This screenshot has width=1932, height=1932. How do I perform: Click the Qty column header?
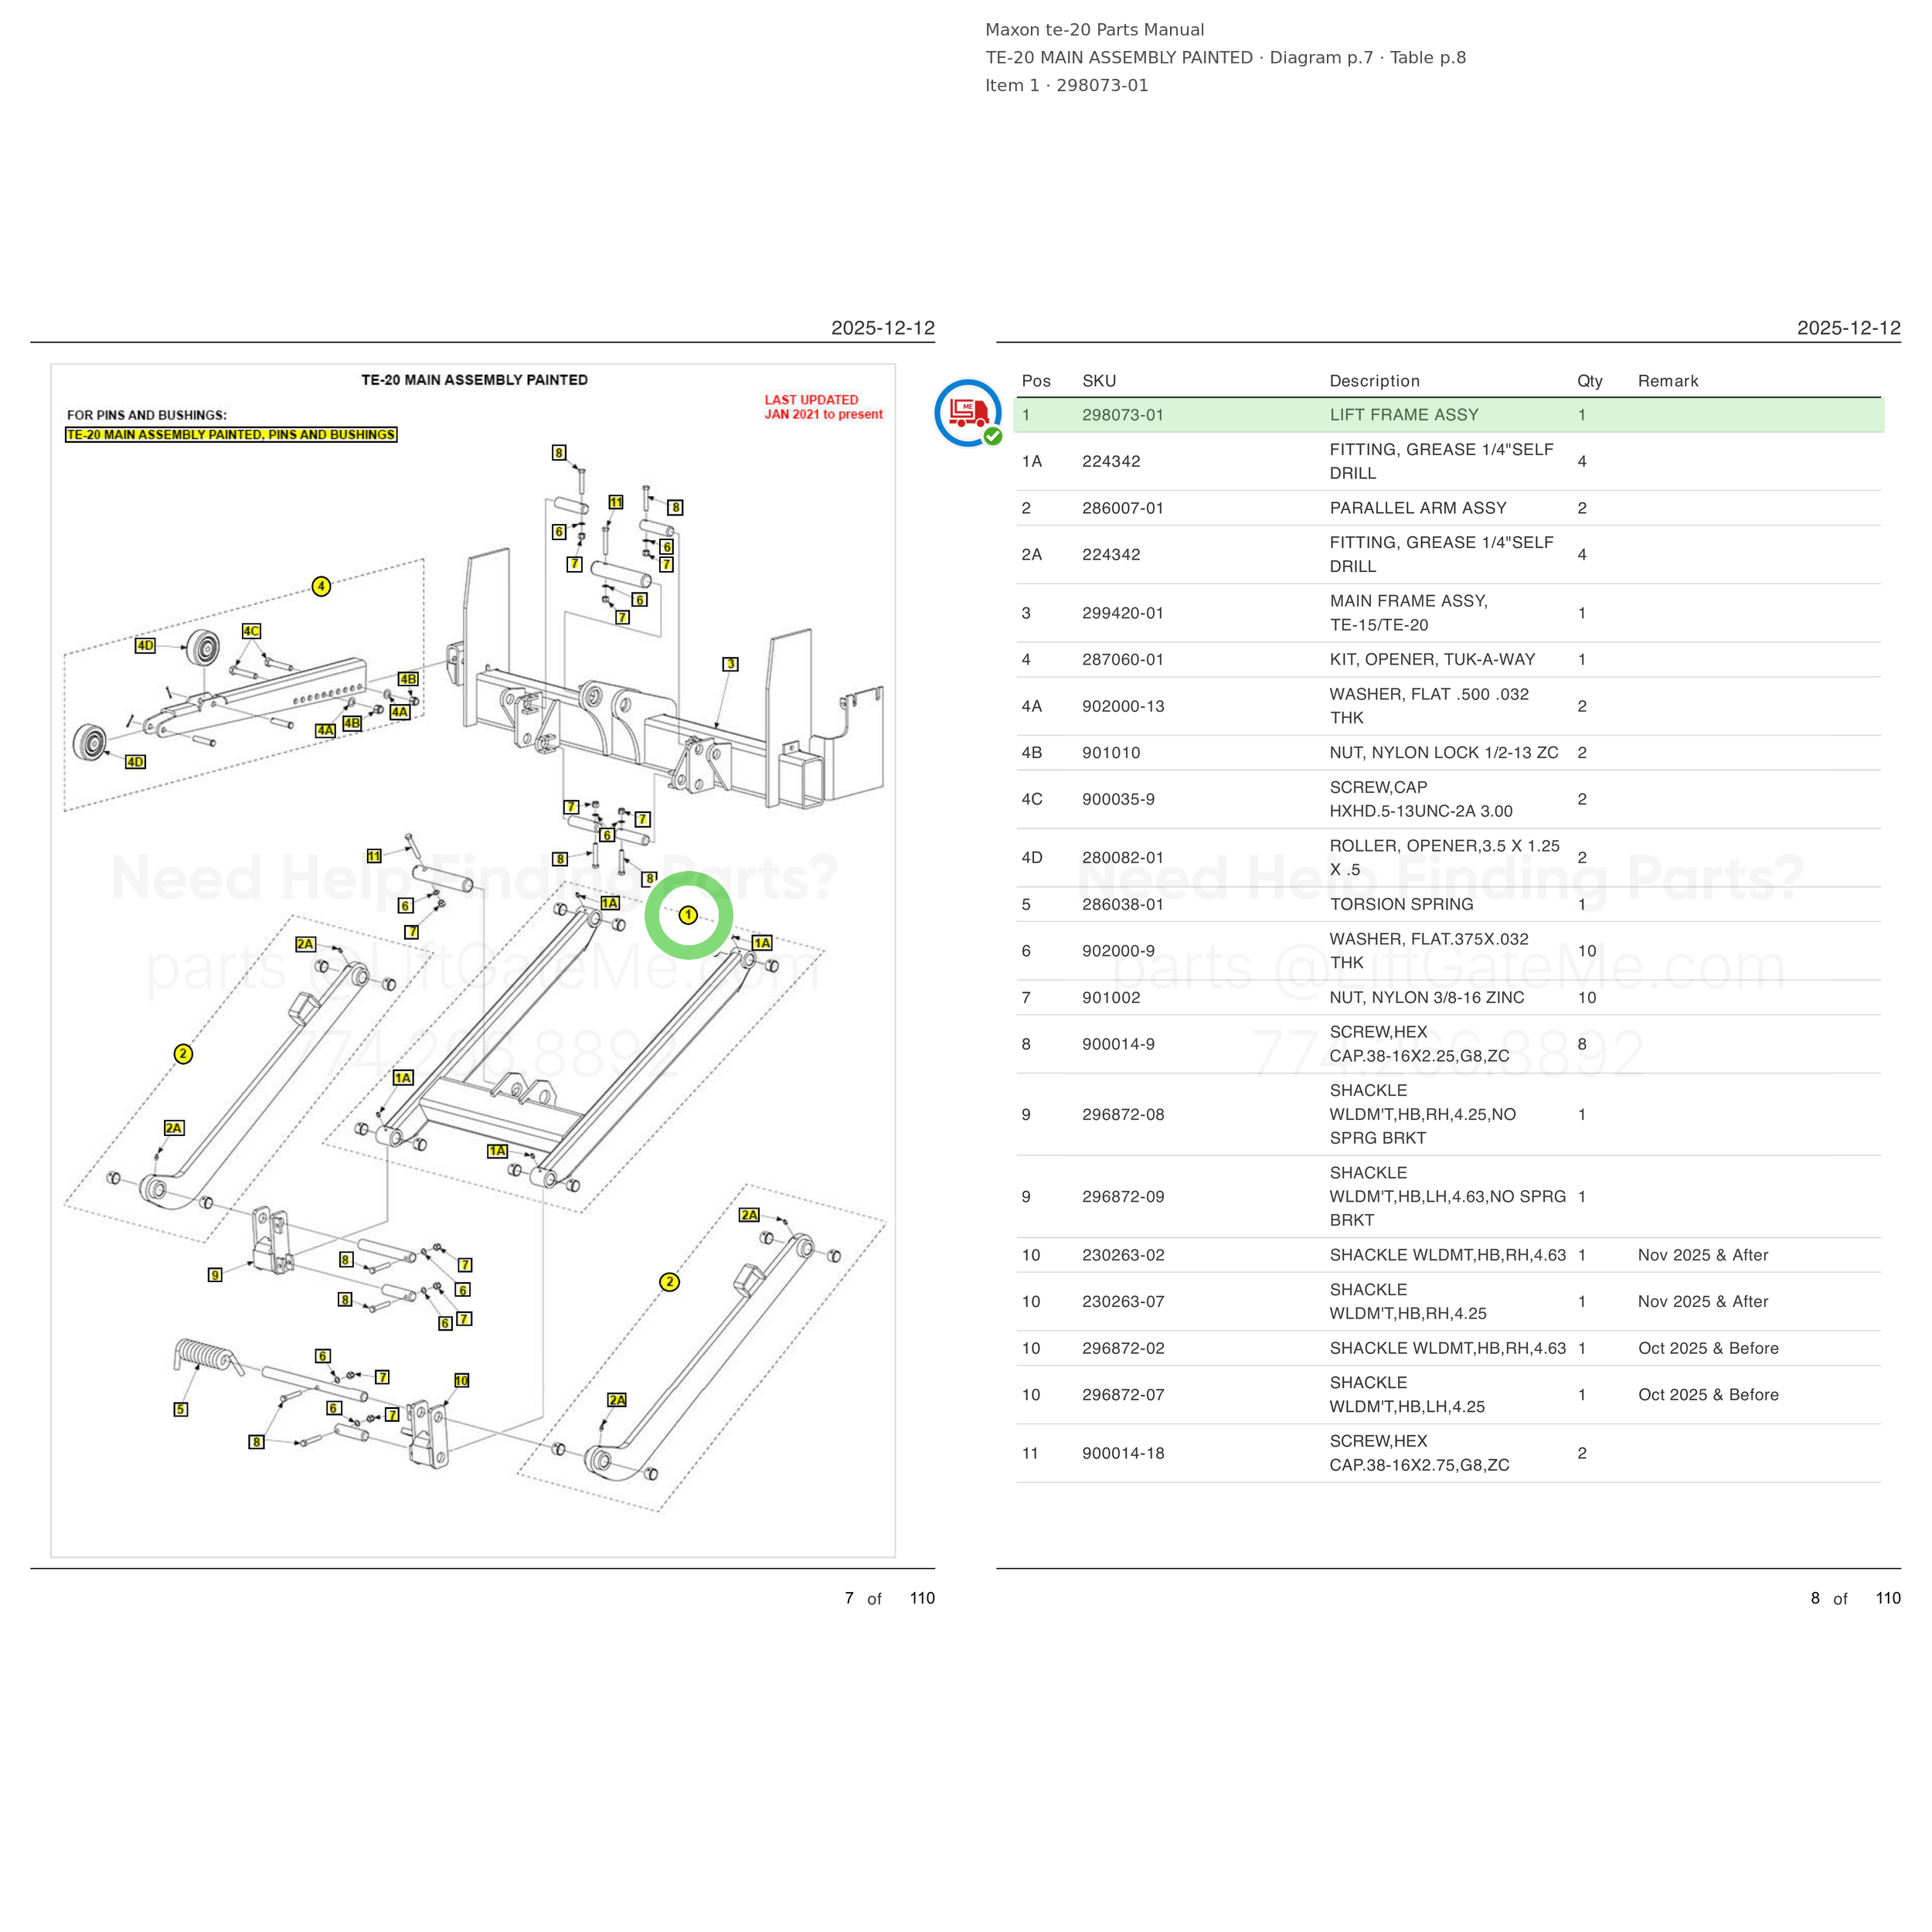[x=1590, y=381]
